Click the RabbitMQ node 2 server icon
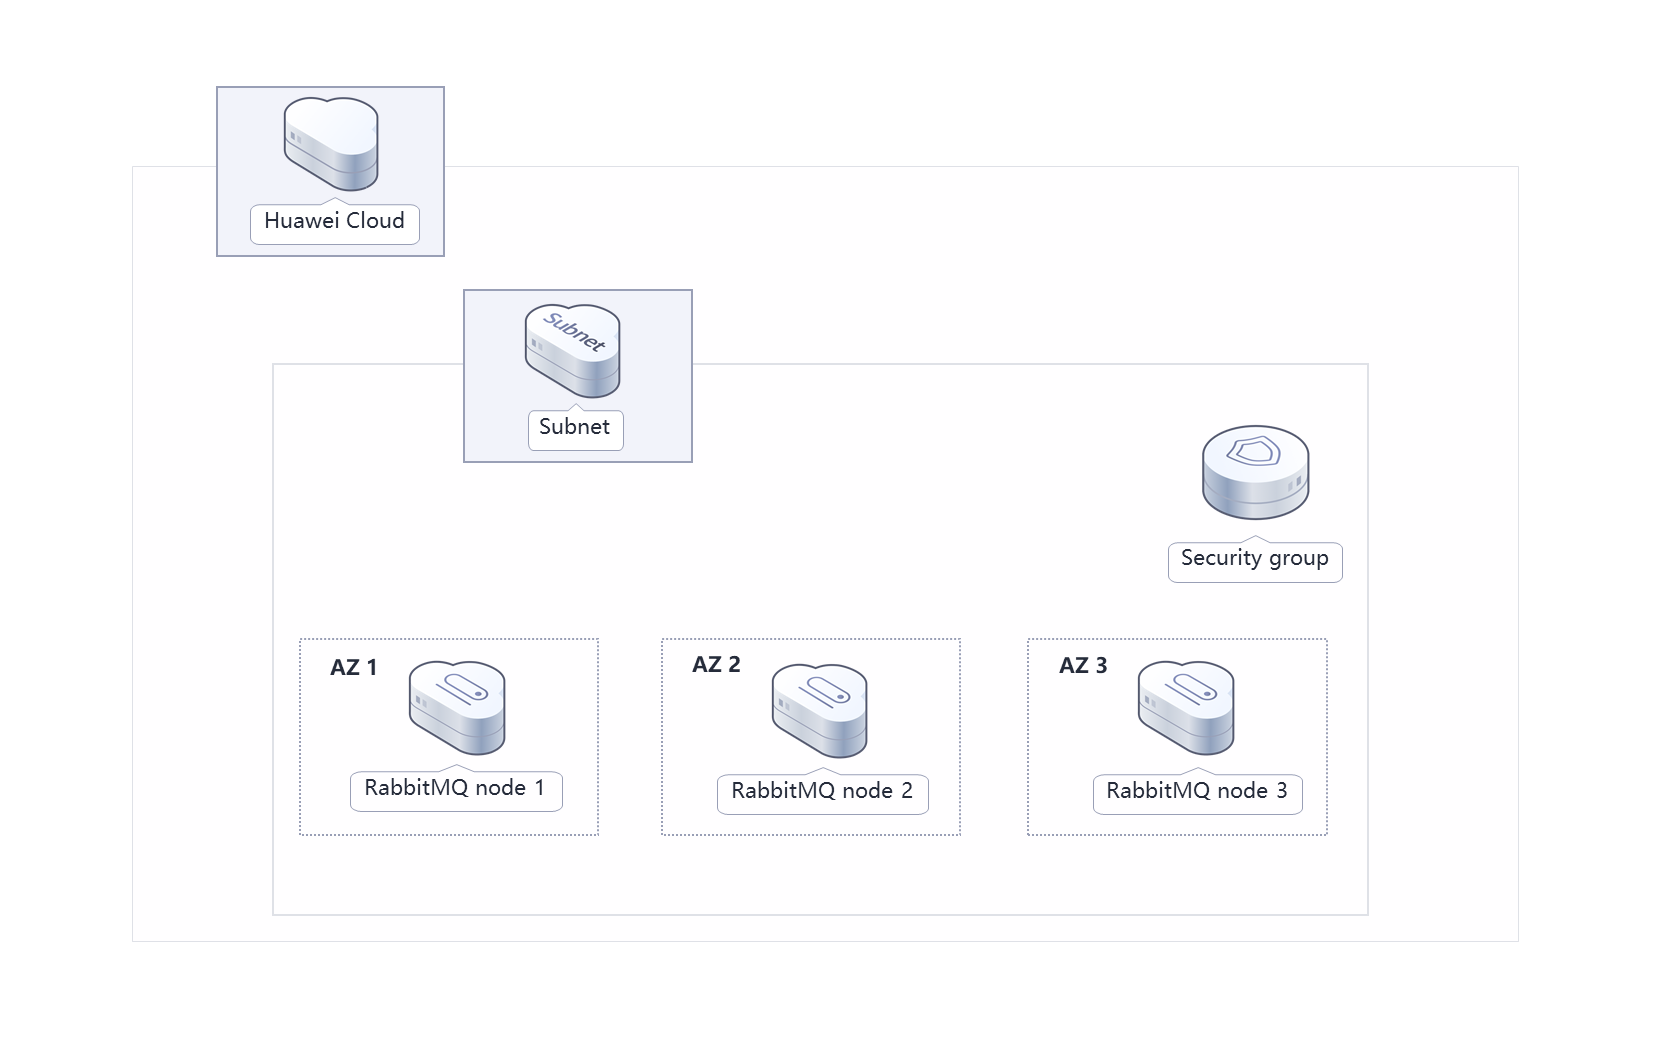This screenshot has height=1040, width=1680. tap(822, 710)
